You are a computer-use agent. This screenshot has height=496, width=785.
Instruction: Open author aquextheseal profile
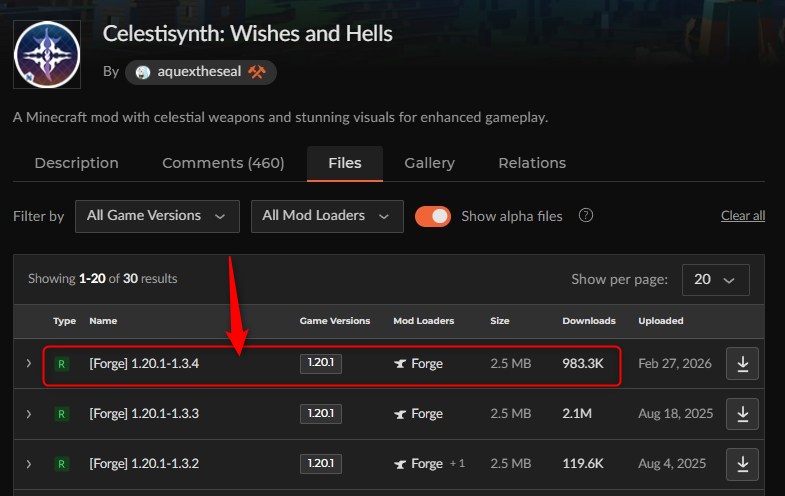pyautogui.click(x=199, y=72)
